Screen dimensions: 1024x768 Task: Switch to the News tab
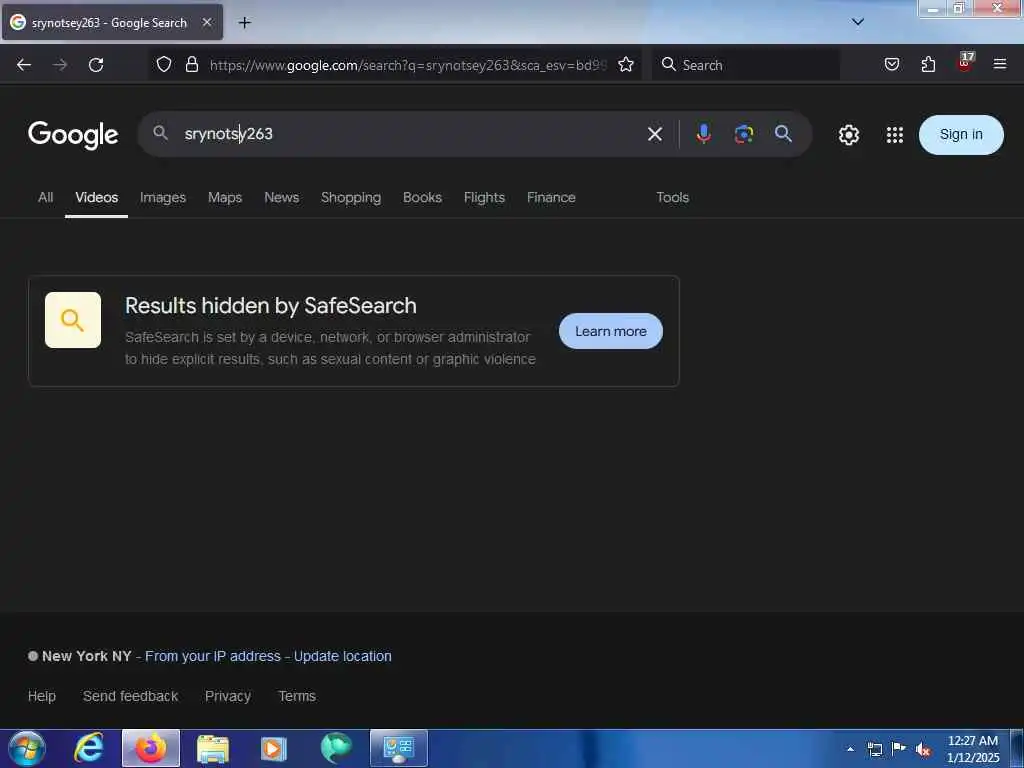click(x=281, y=197)
